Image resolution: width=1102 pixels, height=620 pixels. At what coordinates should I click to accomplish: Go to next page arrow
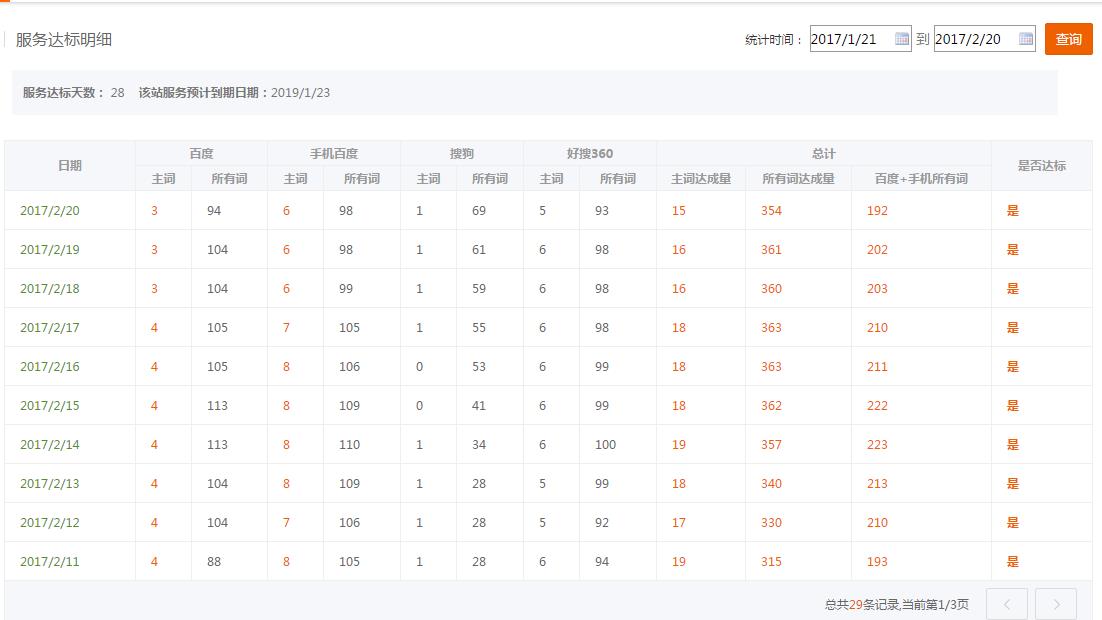point(1056,604)
